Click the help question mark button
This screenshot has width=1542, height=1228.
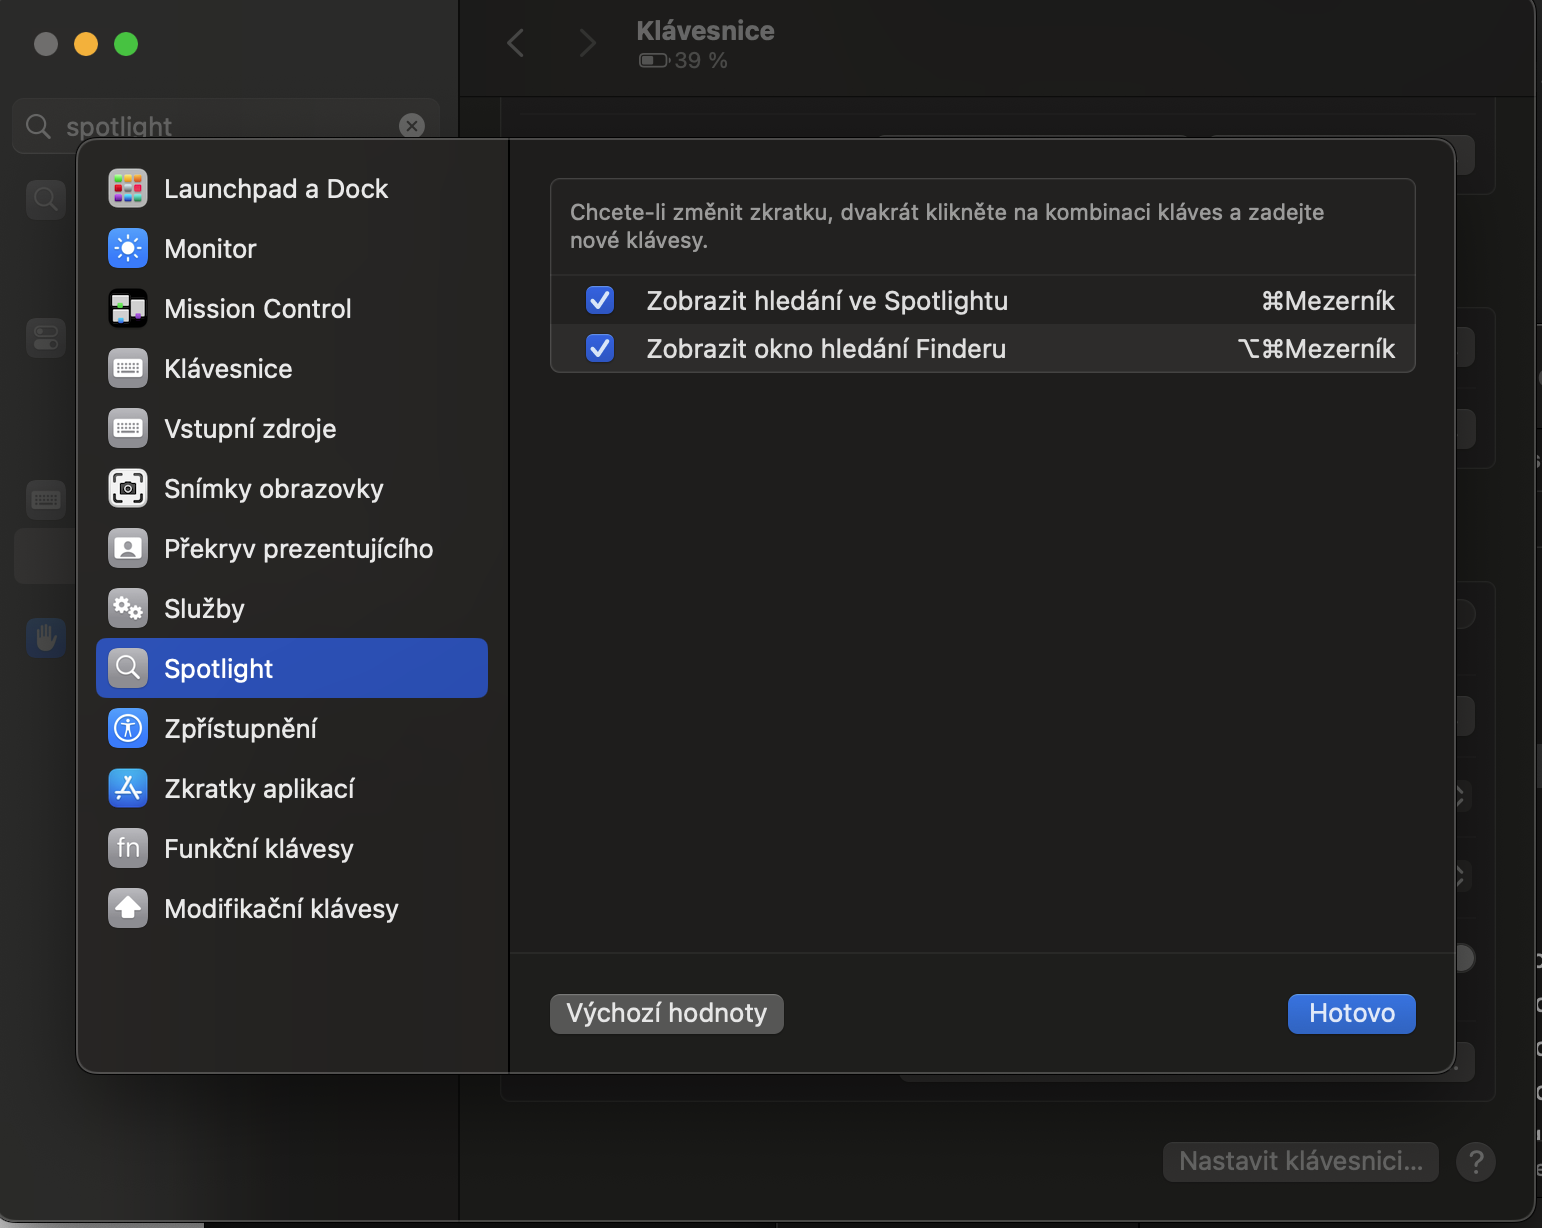[x=1476, y=1162]
